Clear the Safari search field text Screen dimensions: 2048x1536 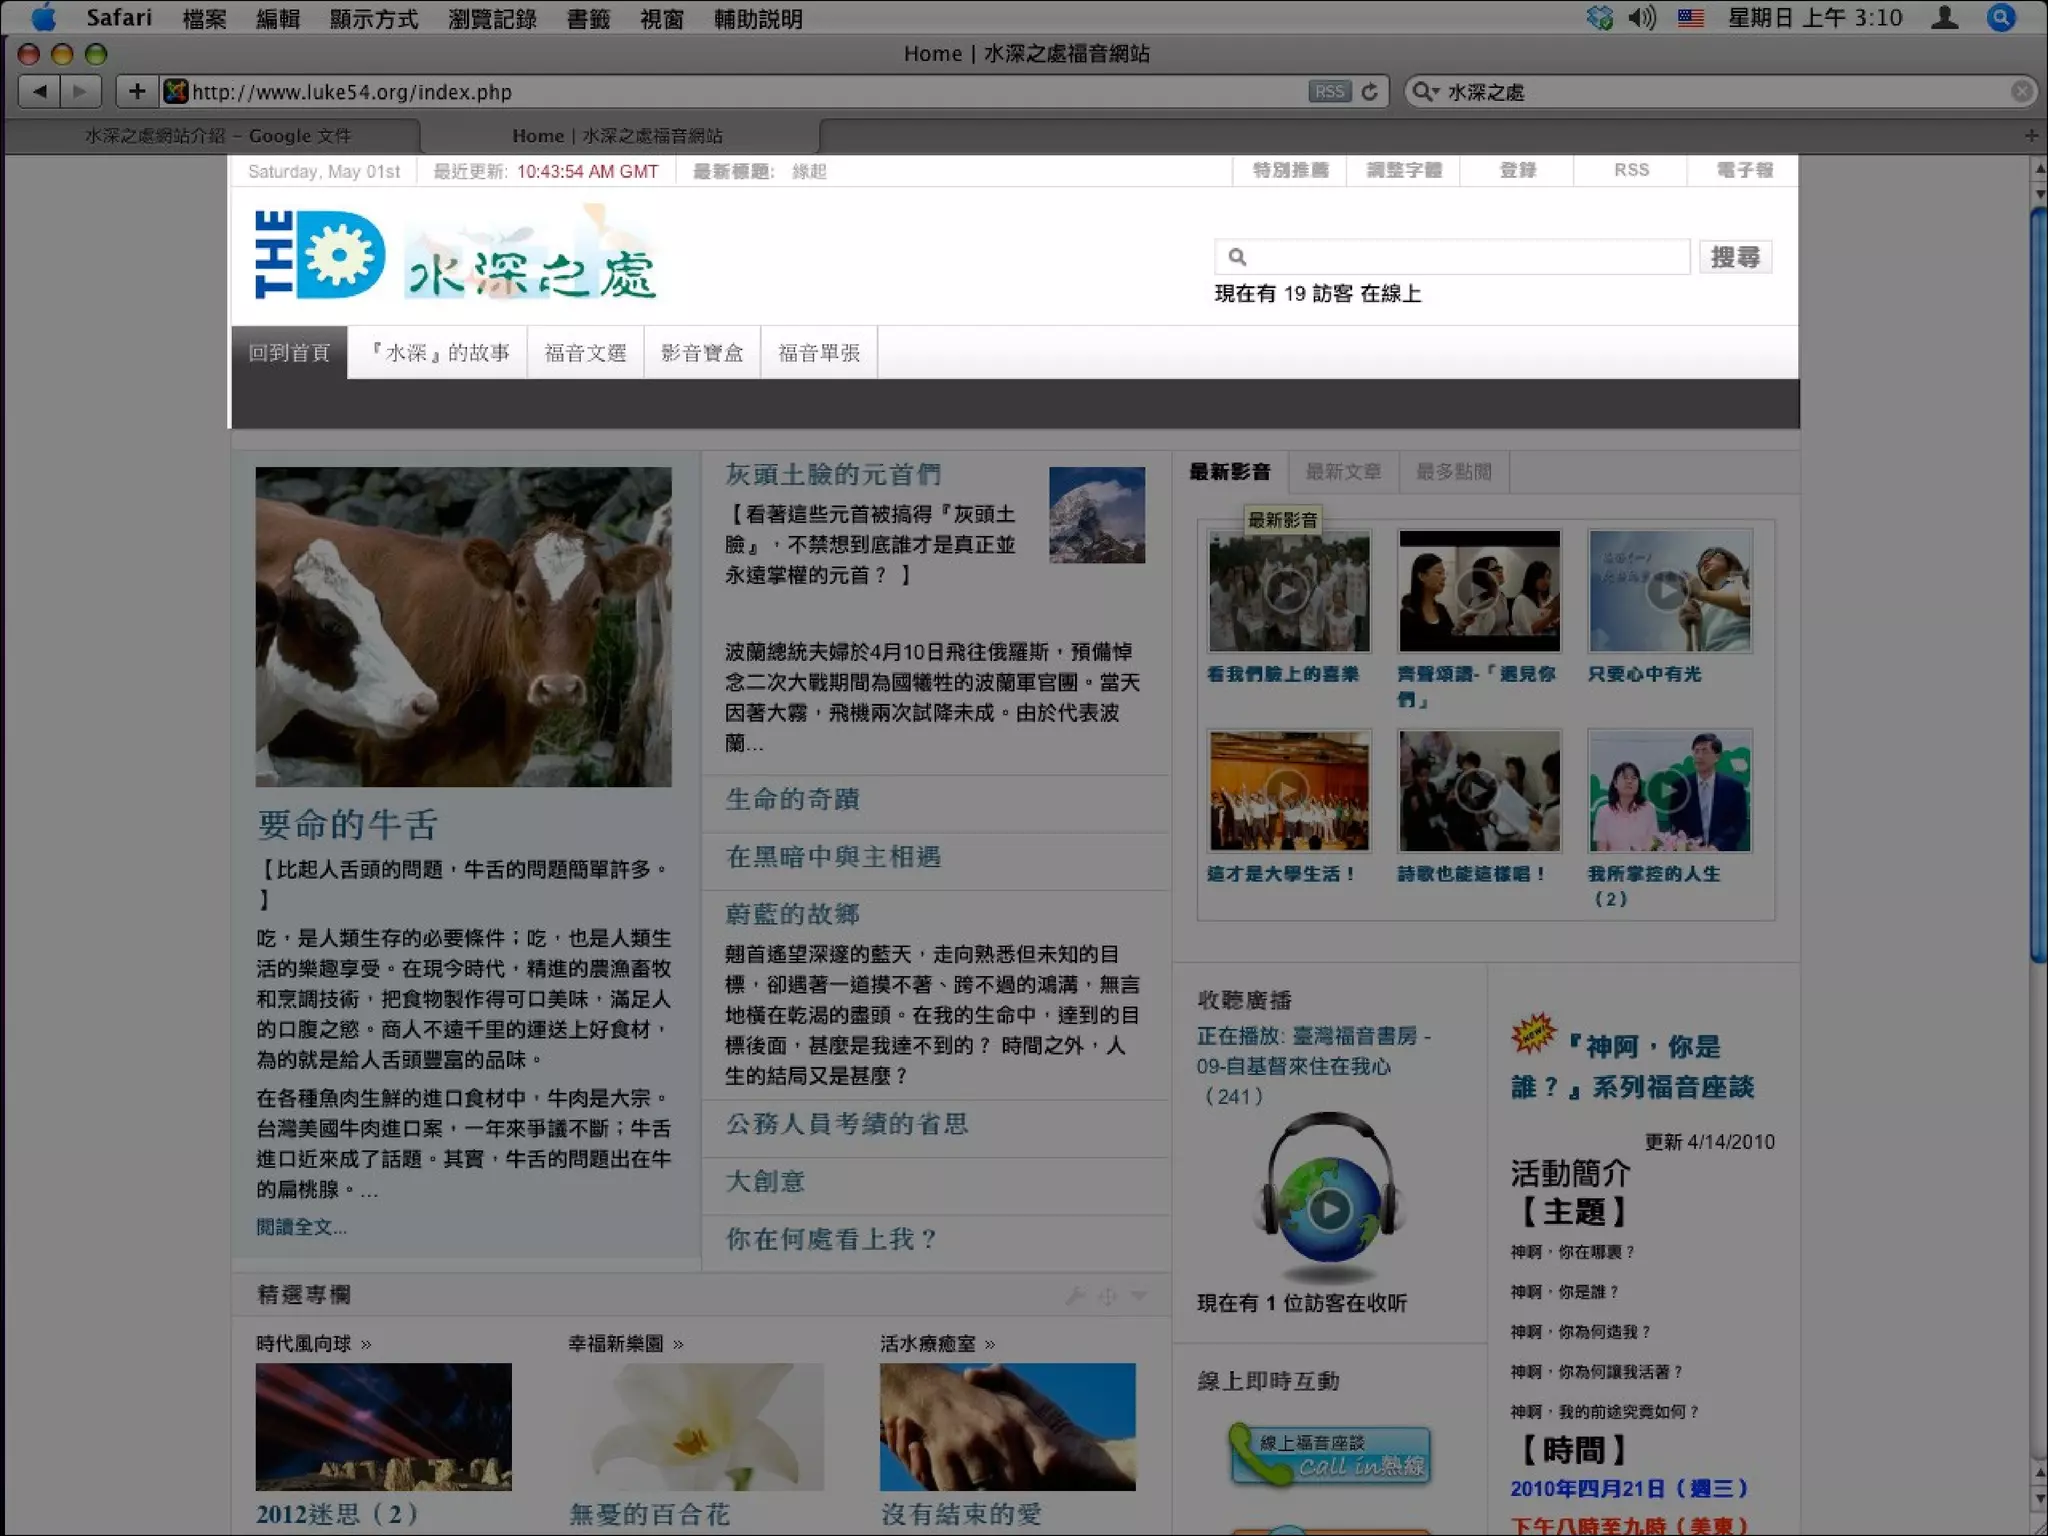click(2021, 92)
